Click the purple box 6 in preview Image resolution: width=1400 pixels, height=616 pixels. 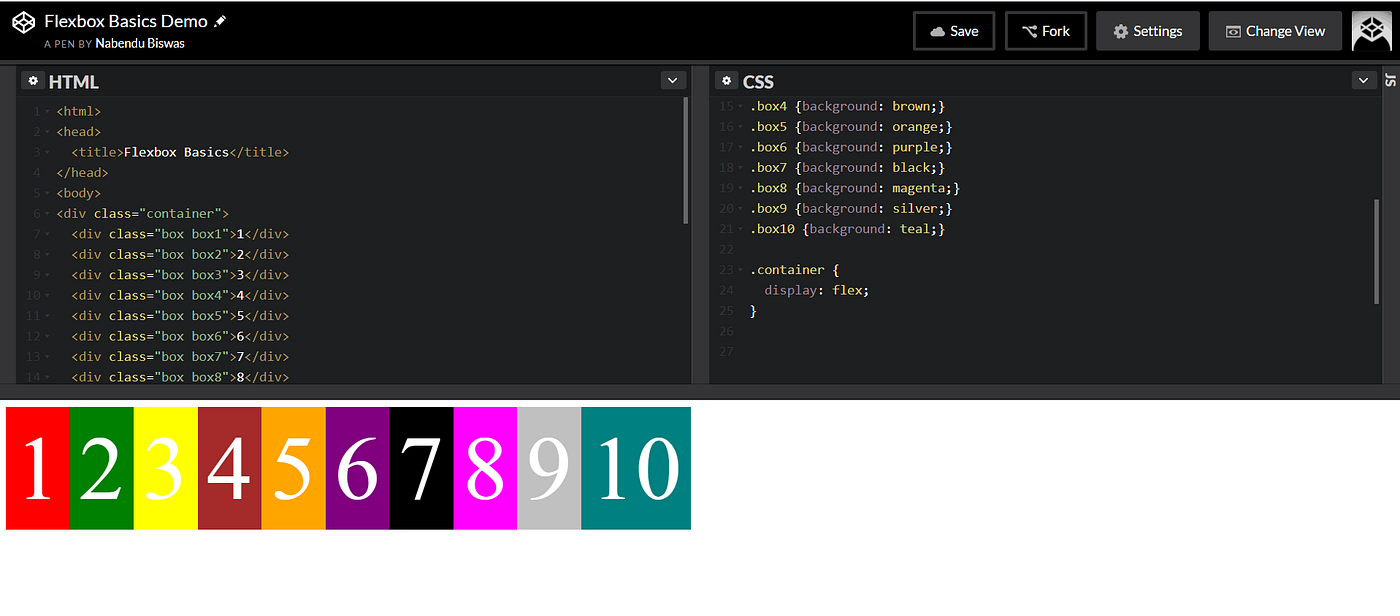click(358, 468)
